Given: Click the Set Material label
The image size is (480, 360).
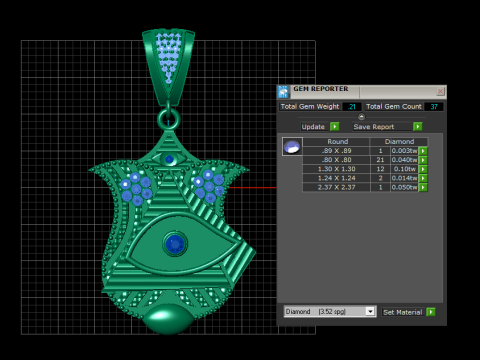Looking at the screenshot, I should click(x=402, y=312).
